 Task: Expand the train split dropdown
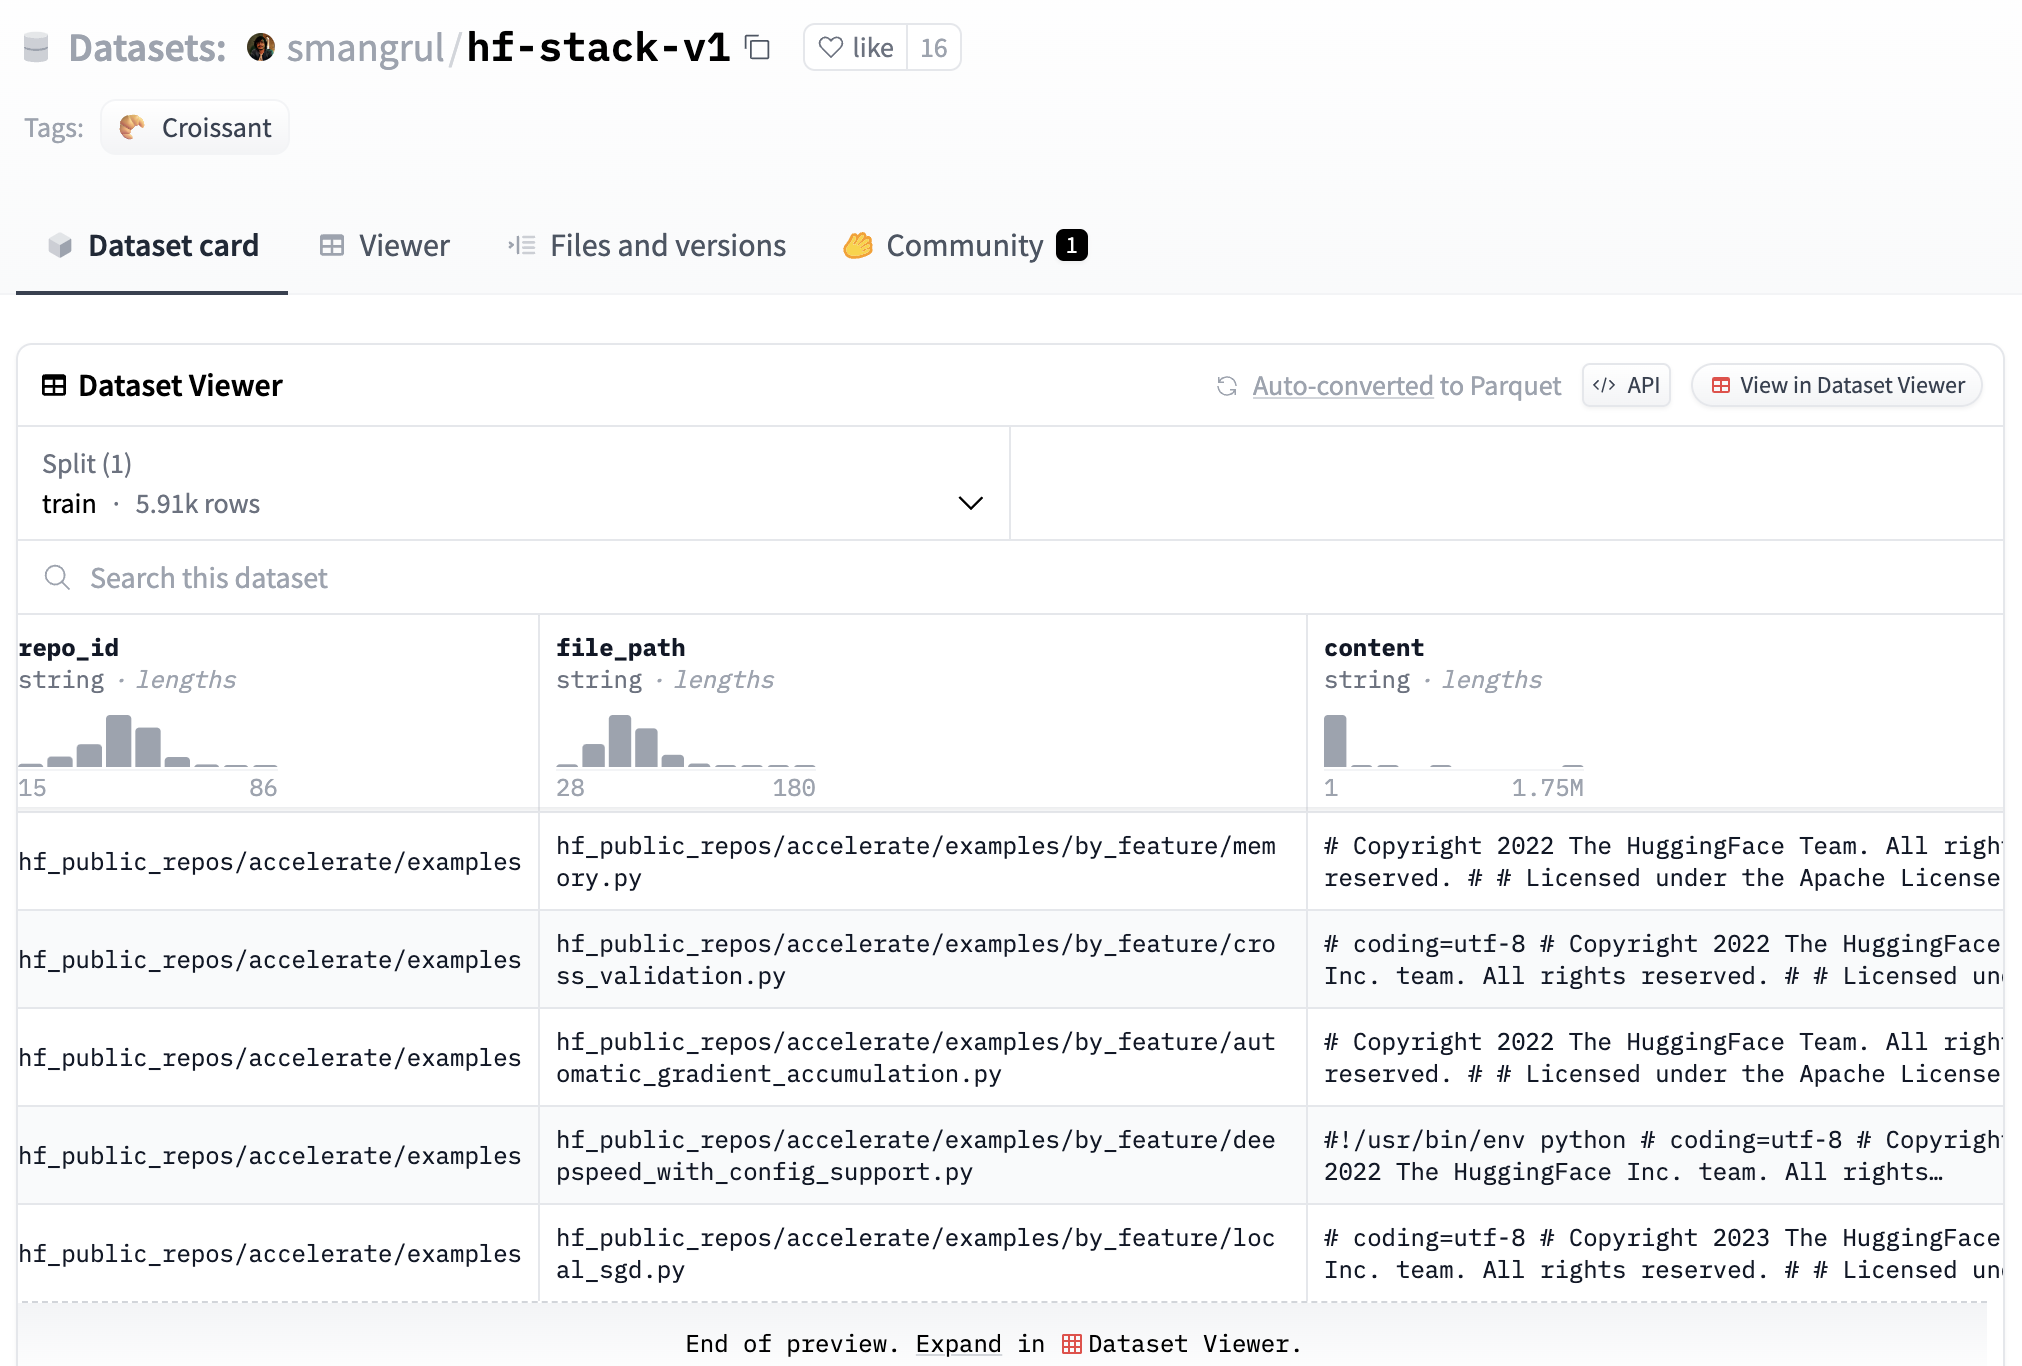(x=970, y=503)
